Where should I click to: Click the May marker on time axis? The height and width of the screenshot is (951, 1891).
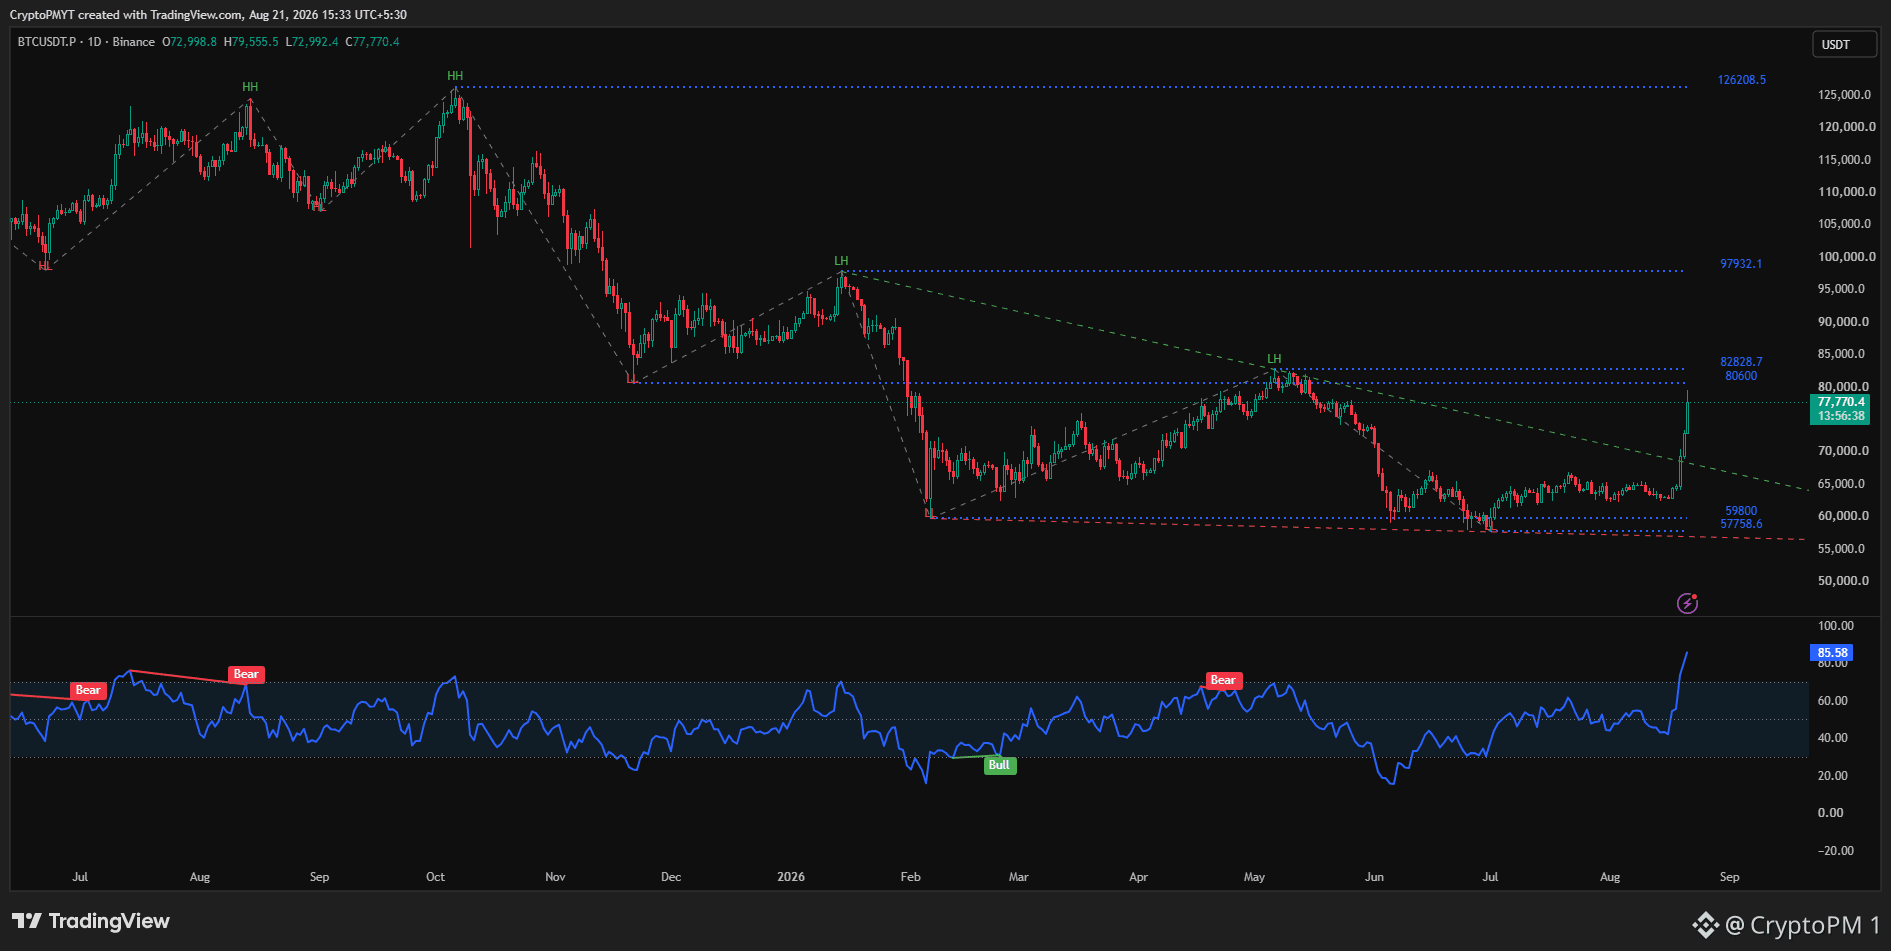[x=1254, y=877]
